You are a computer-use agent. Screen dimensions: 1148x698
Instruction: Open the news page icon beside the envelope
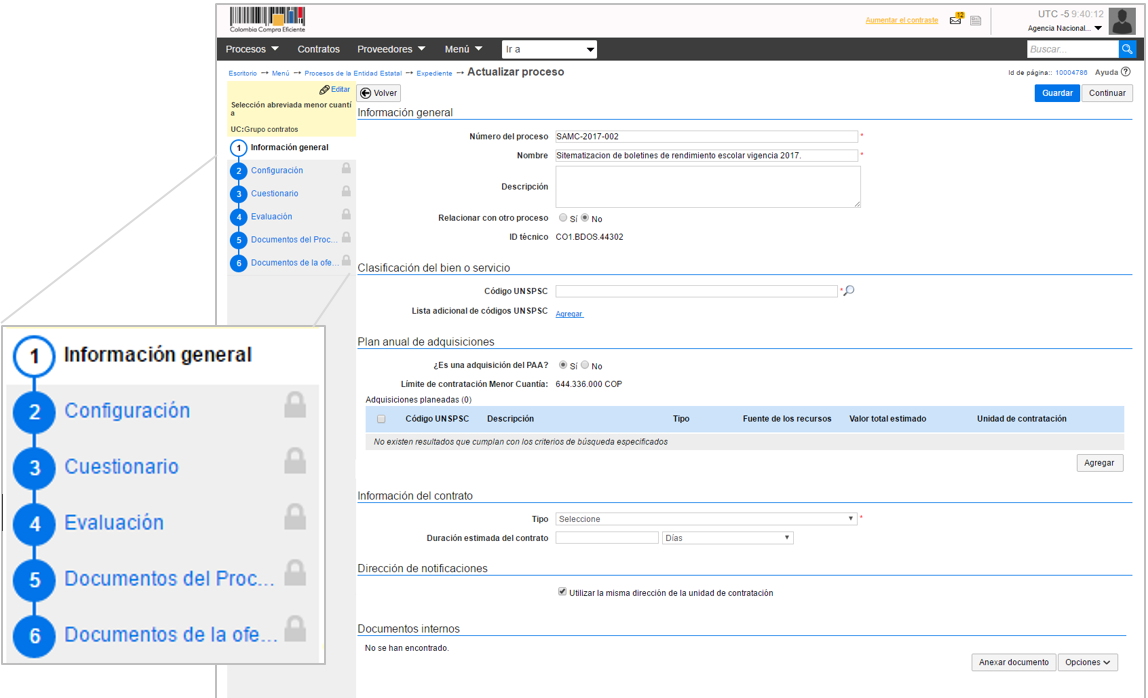pos(976,21)
